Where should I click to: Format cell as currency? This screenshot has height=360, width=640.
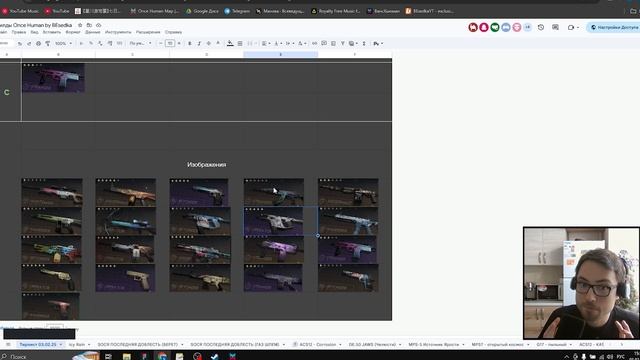click(81, 43)
